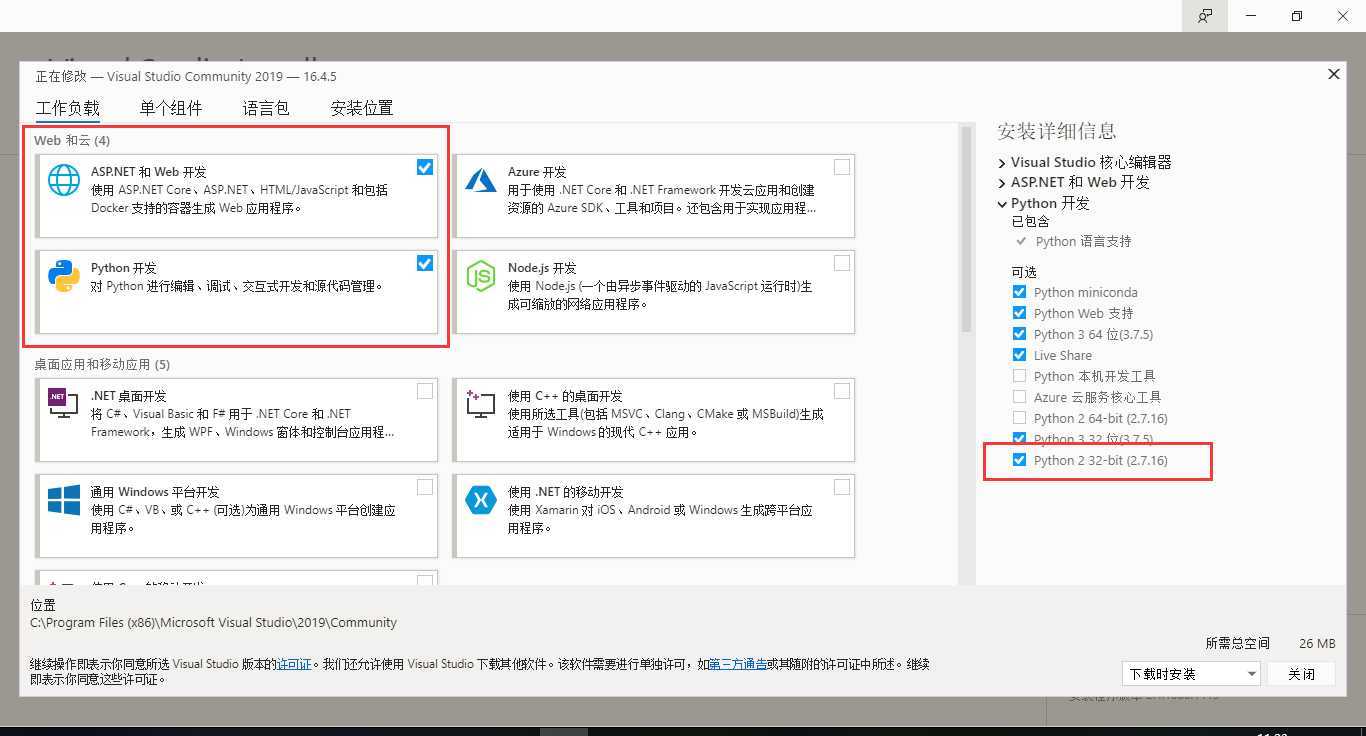This screenshot has width=1366, height=736.
Task: Toggle Python 3 64 位 (3.7.5) option
Action: pos(1019,334)
